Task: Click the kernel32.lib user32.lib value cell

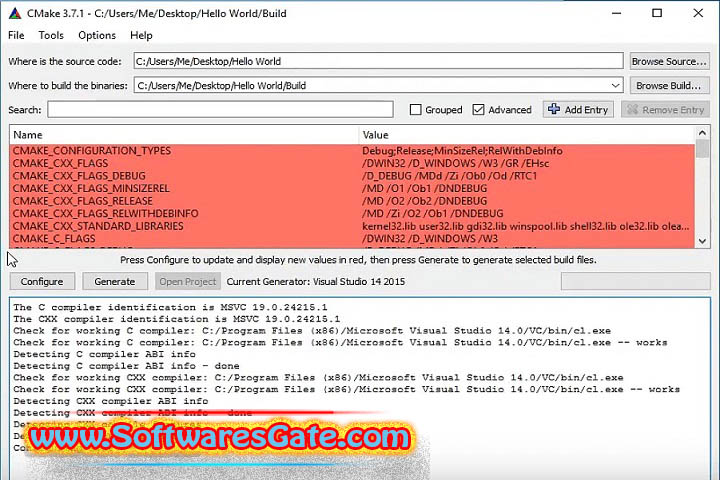Action: pos(526,226)
